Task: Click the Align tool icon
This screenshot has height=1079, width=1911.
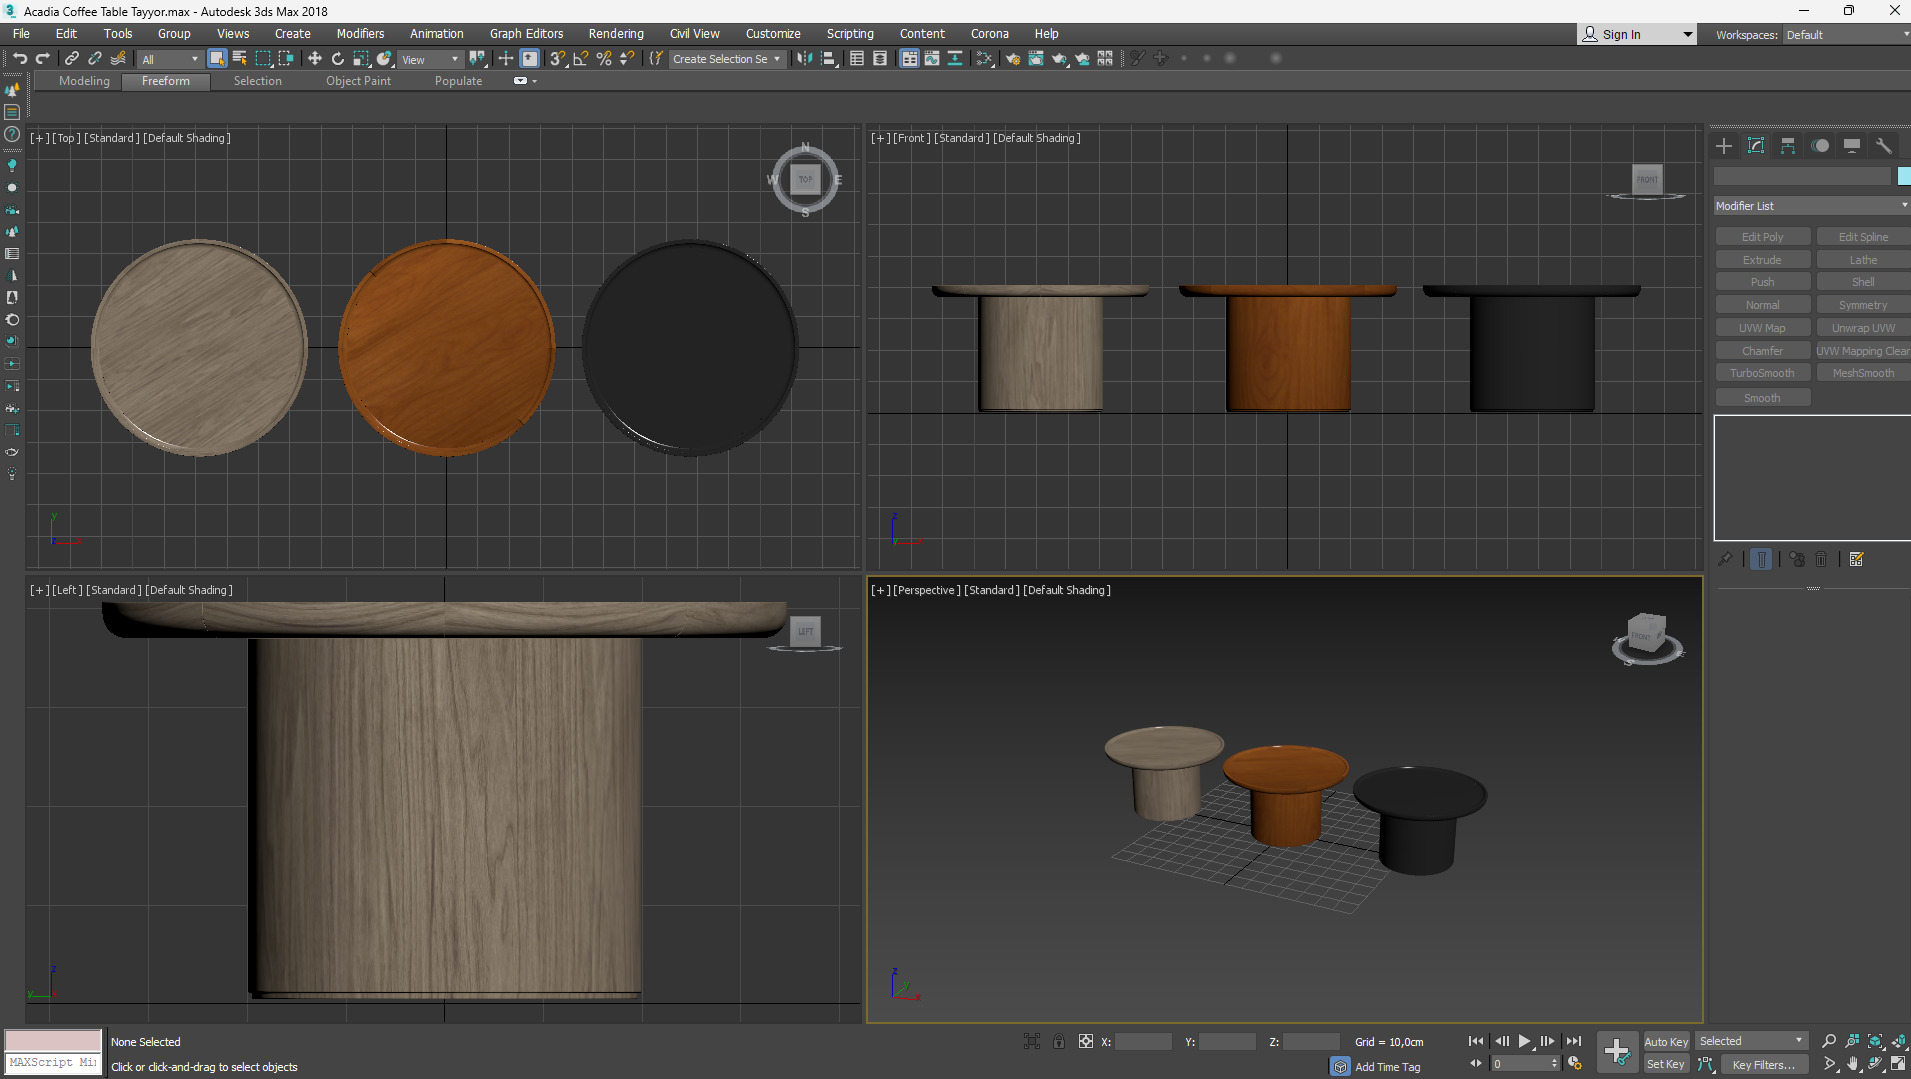Action: tap(828, 59)
